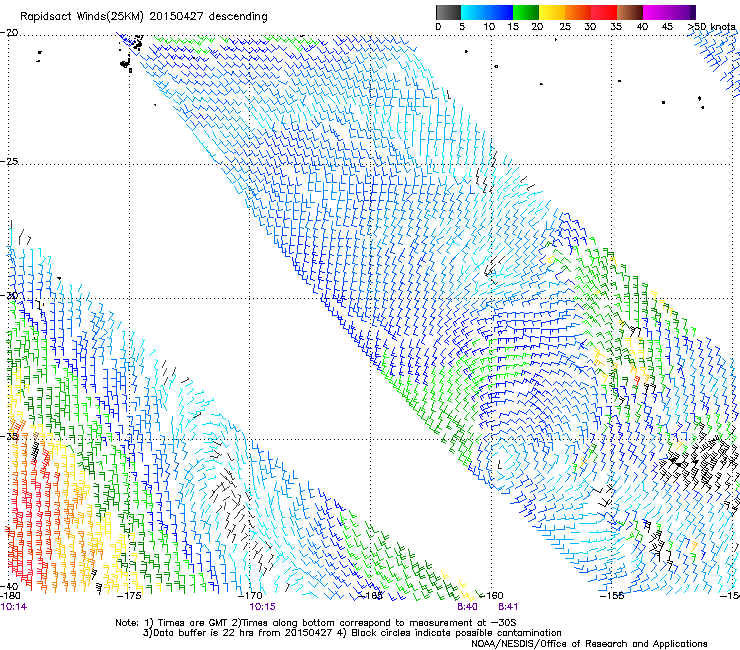Click the orange 25–30 knots legend segment
Image resolution: width=740 pixels, height=650 pixels.
578,12
